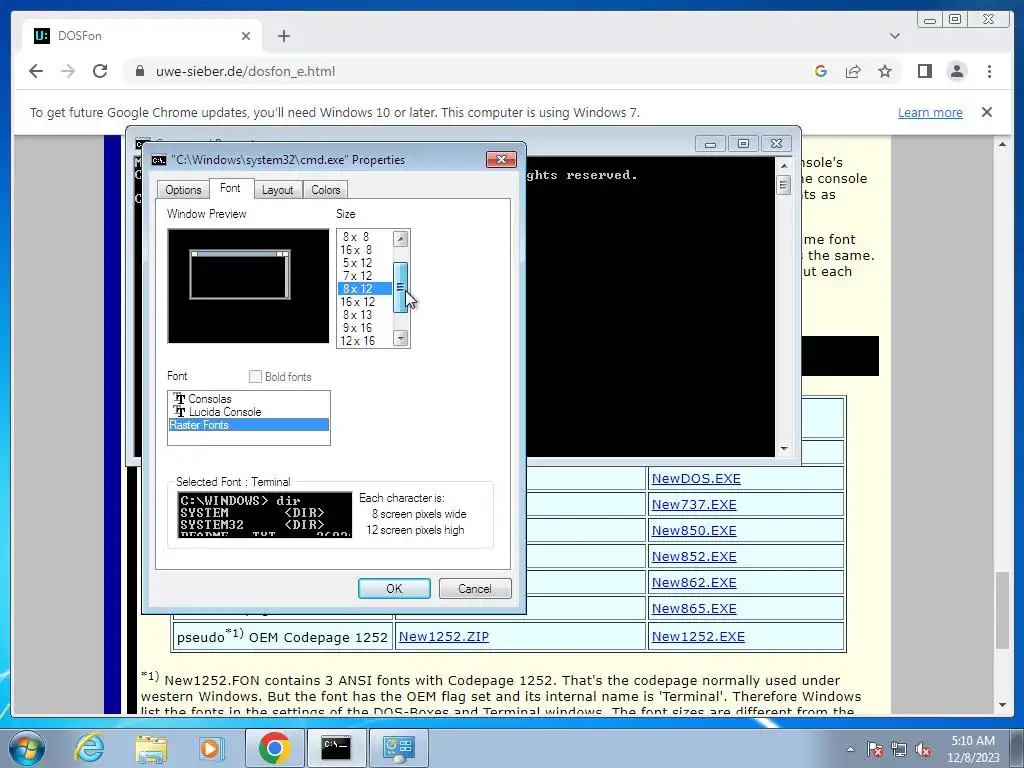1024x768 pixels.
Task: Download New737.EXE
Action: coord(694,505)
